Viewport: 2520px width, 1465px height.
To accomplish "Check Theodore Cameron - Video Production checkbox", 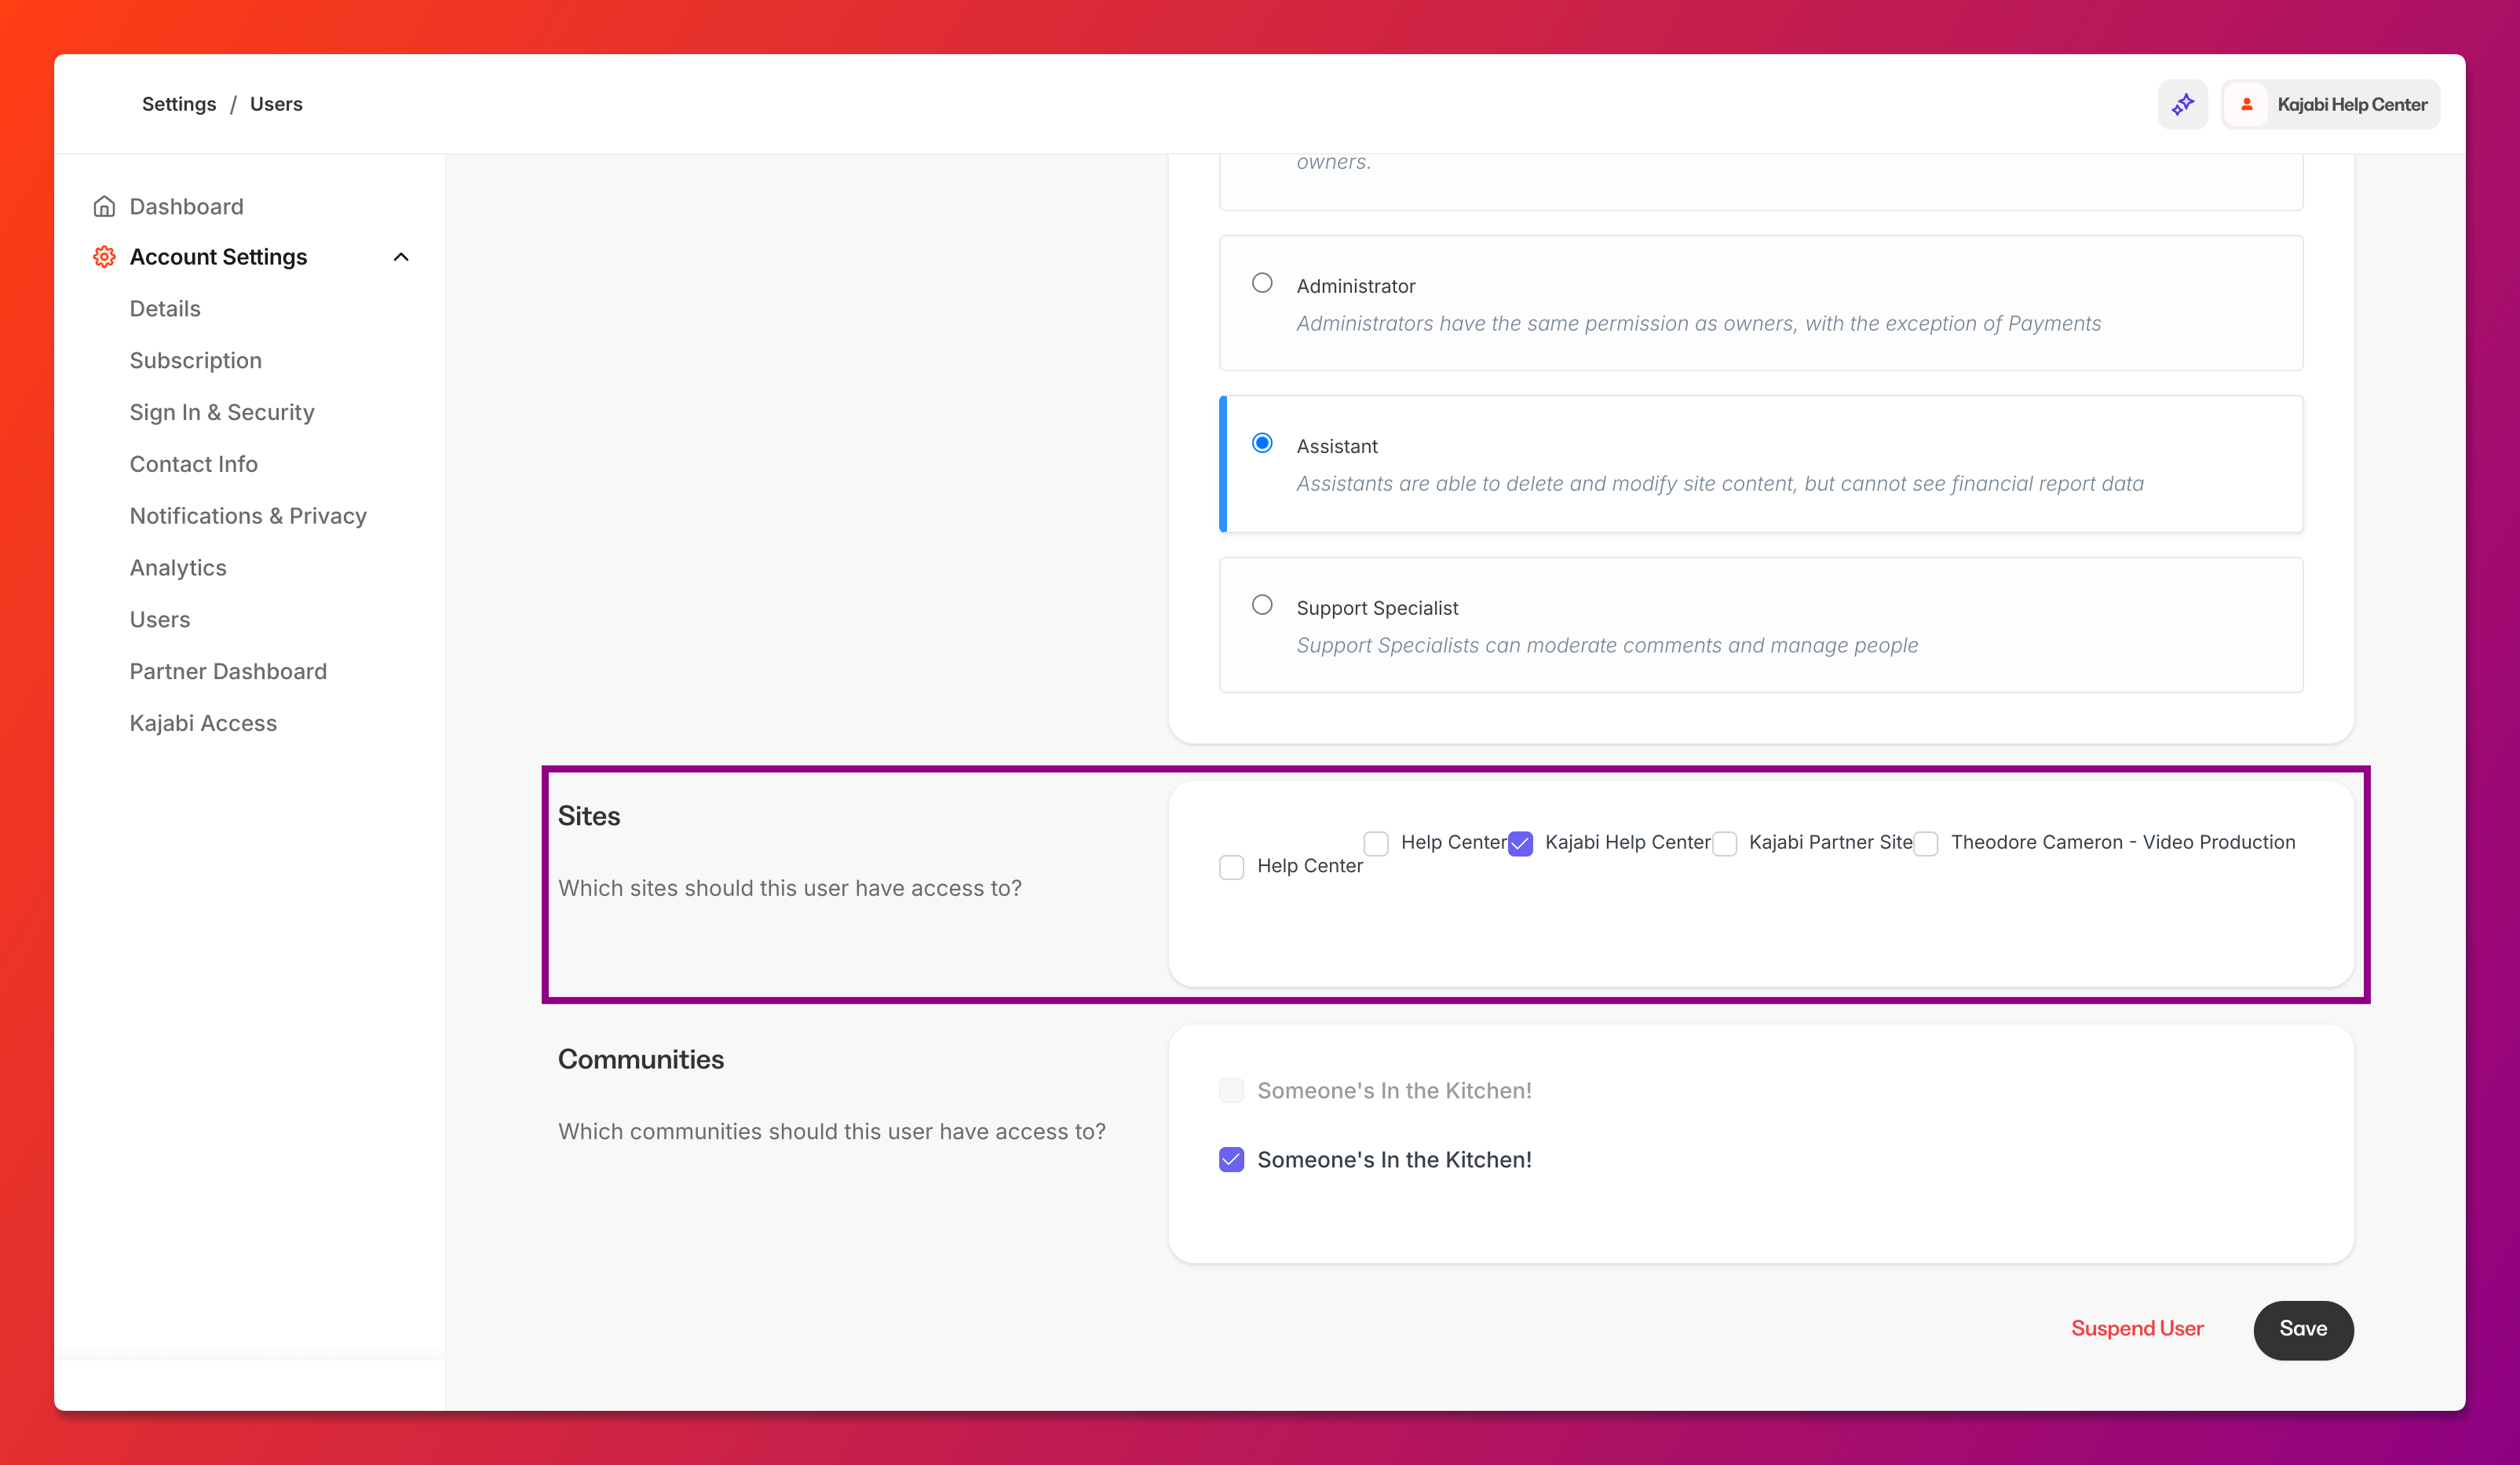I will tap(1926, 843).
